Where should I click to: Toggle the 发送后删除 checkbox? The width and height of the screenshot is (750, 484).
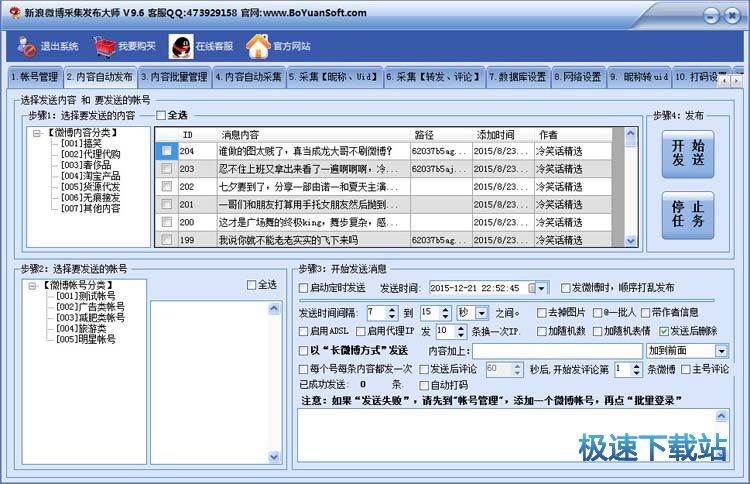tap(664, 331)
